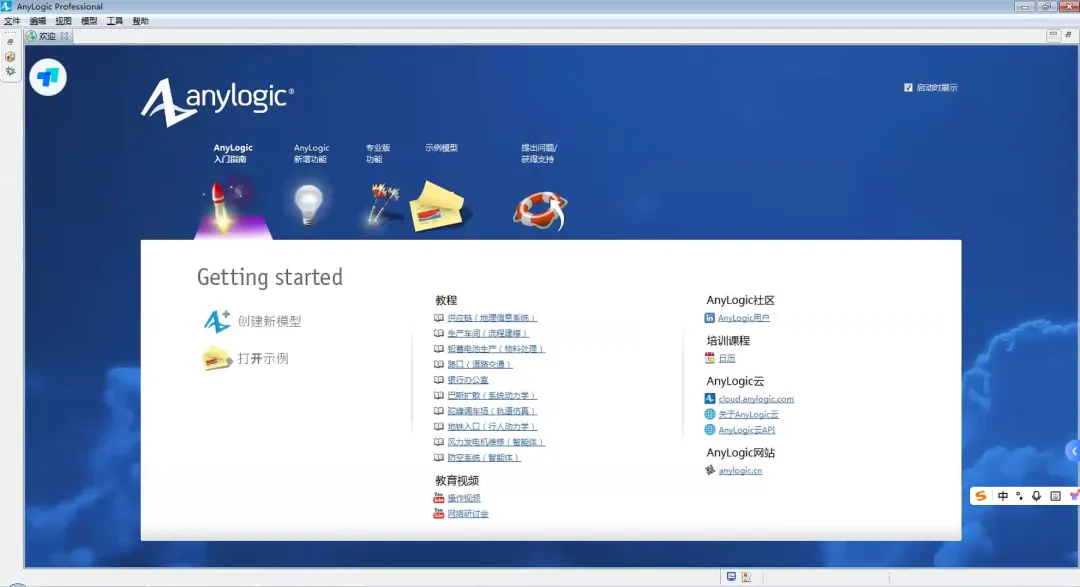Toggle the 中 language mode in IME bar
Screen dimensions: 1080x587
1003,496
